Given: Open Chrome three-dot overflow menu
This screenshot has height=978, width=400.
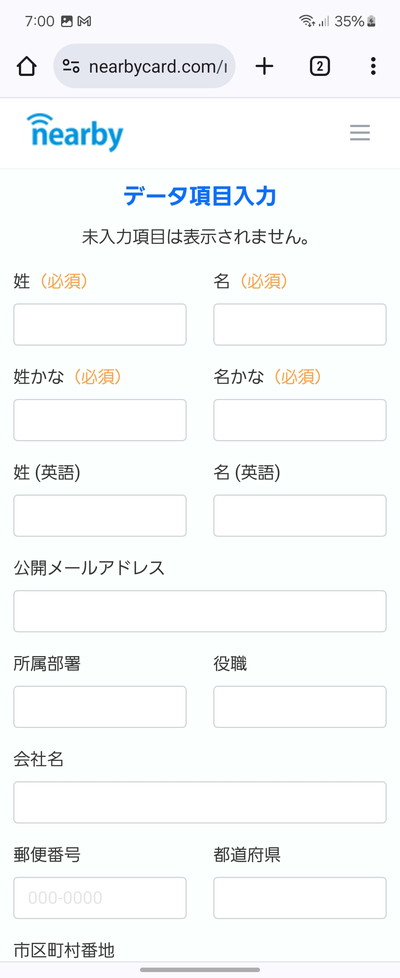Looking at the screenshot, I should pyautogui.click(x=373, y=66).
